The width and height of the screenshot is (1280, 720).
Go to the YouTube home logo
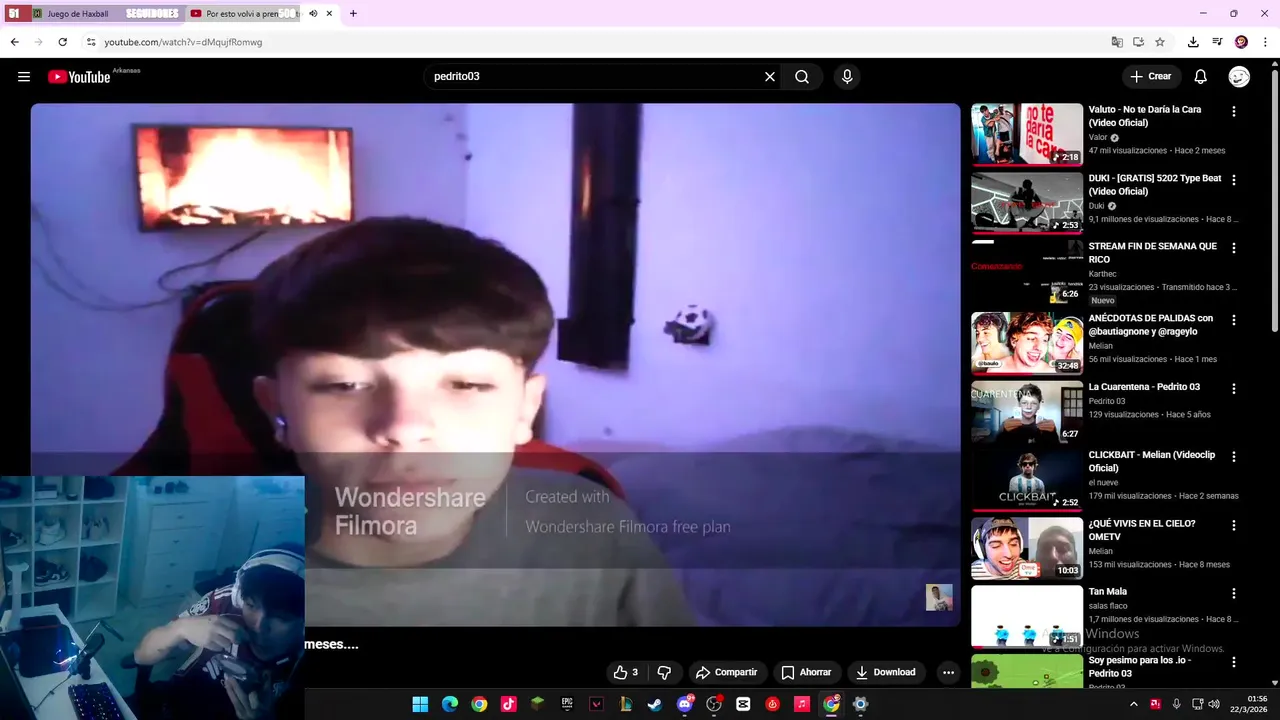(x=79, y=77)
